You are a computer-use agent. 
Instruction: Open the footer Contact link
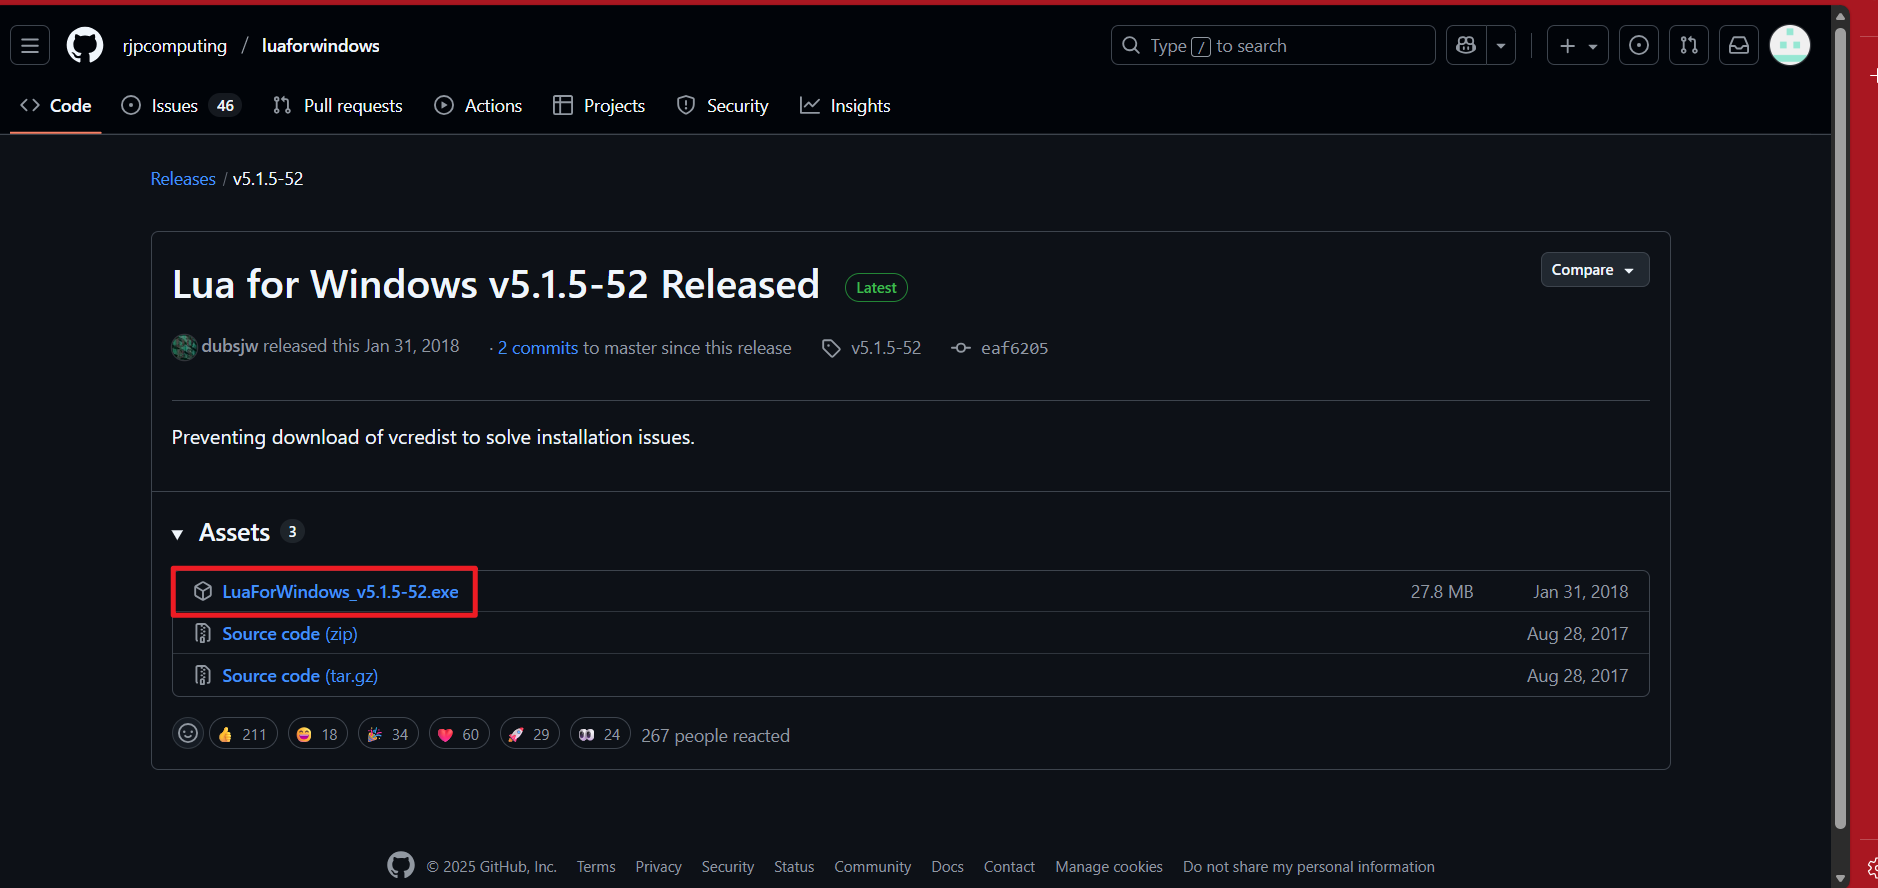coord(1009,867)
